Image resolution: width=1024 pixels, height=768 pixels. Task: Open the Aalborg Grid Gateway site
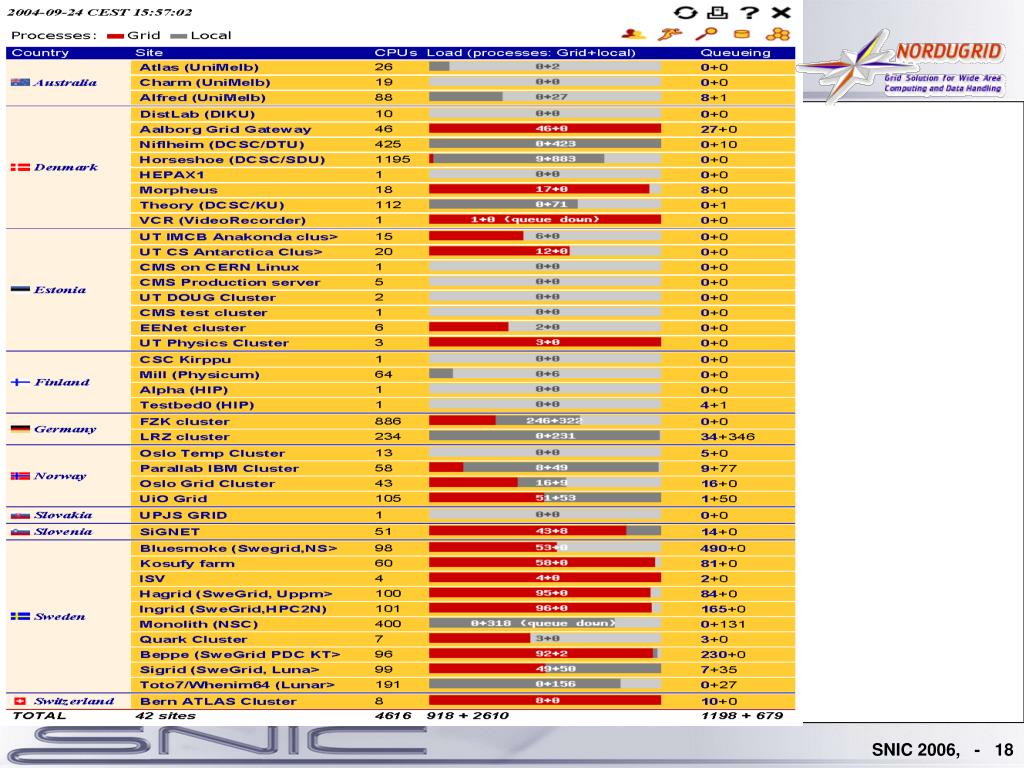(x=225, y=129)
